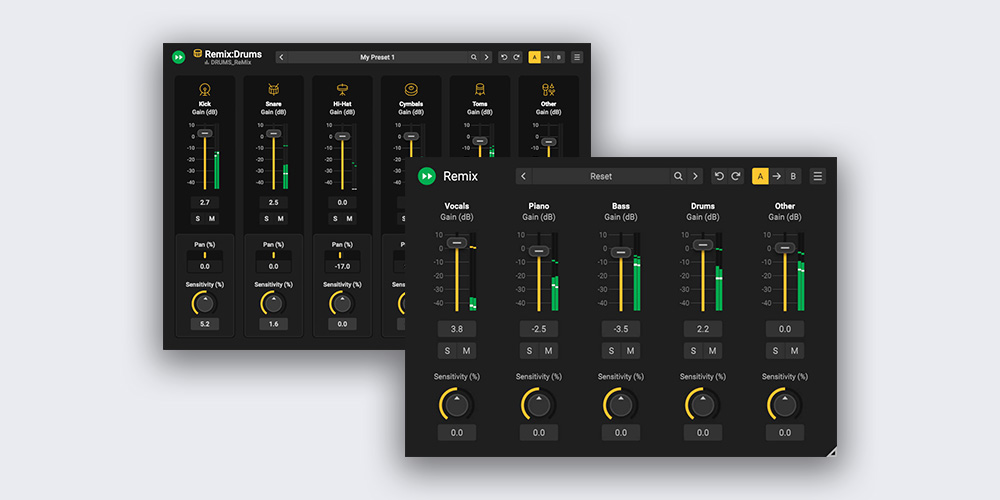Image resolution: width=1000 pixels, height=500 pixels.
Task: Grab the resize corner handle of Remix window
Action: (831, 452)
